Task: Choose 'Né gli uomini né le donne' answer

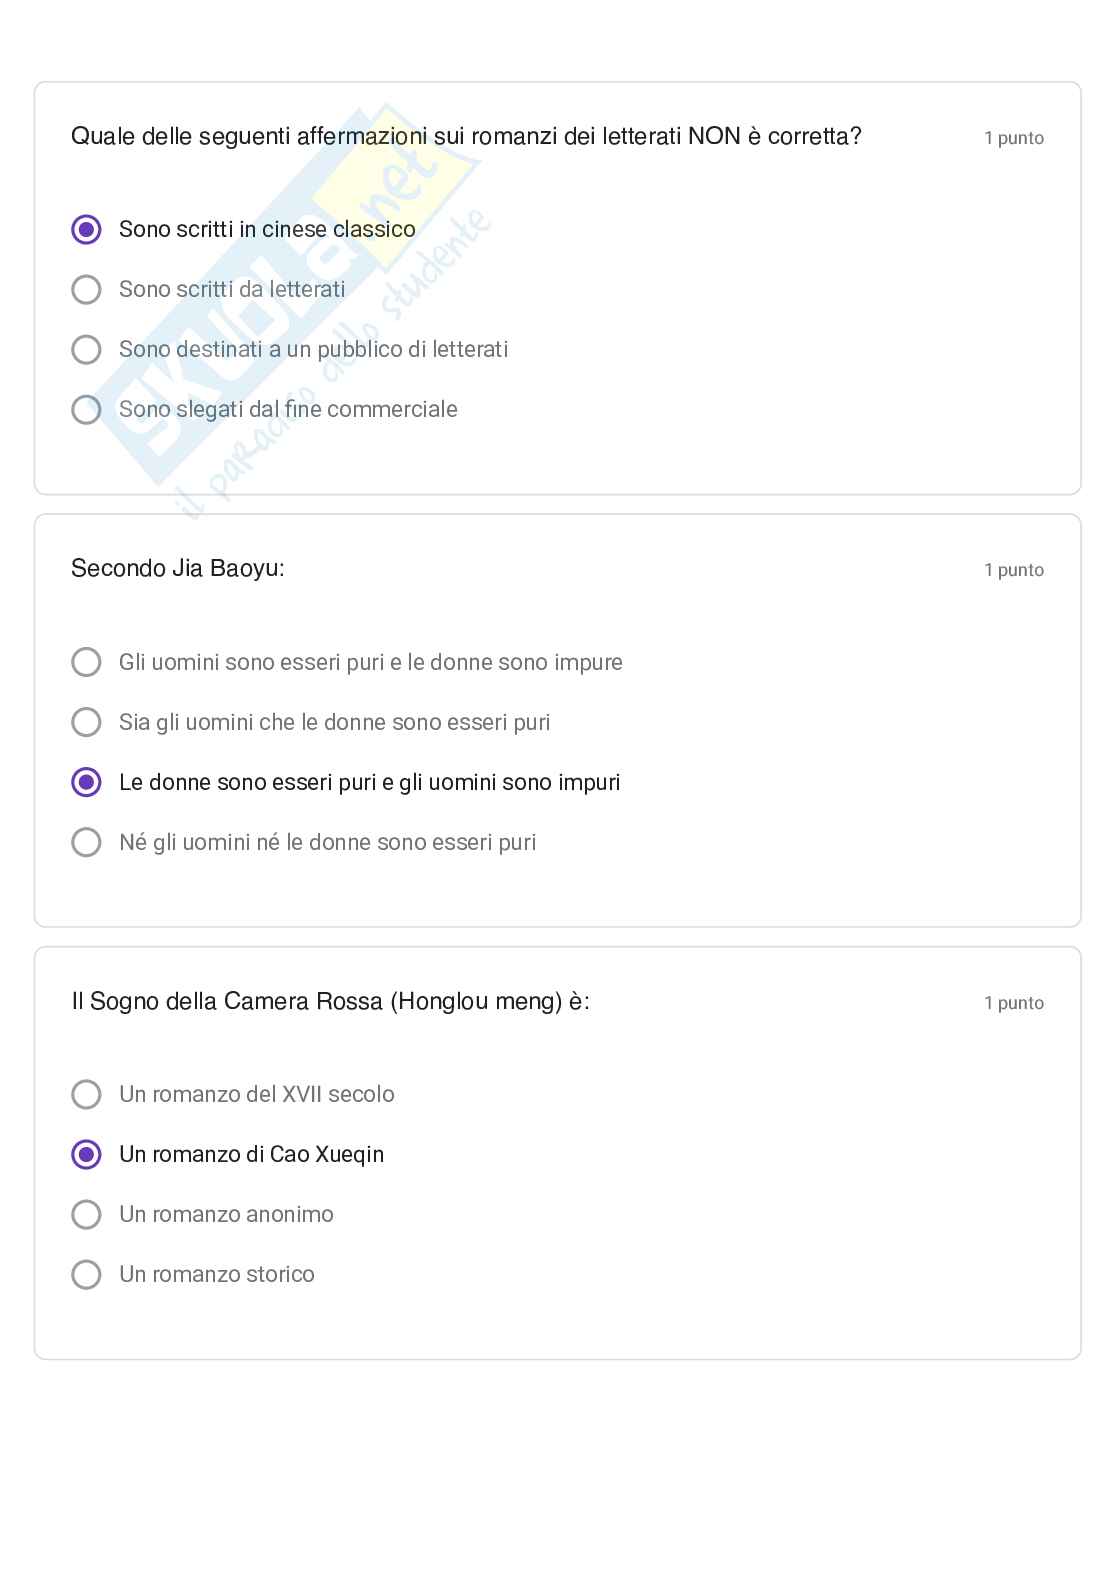Action: tap(87, 842)
